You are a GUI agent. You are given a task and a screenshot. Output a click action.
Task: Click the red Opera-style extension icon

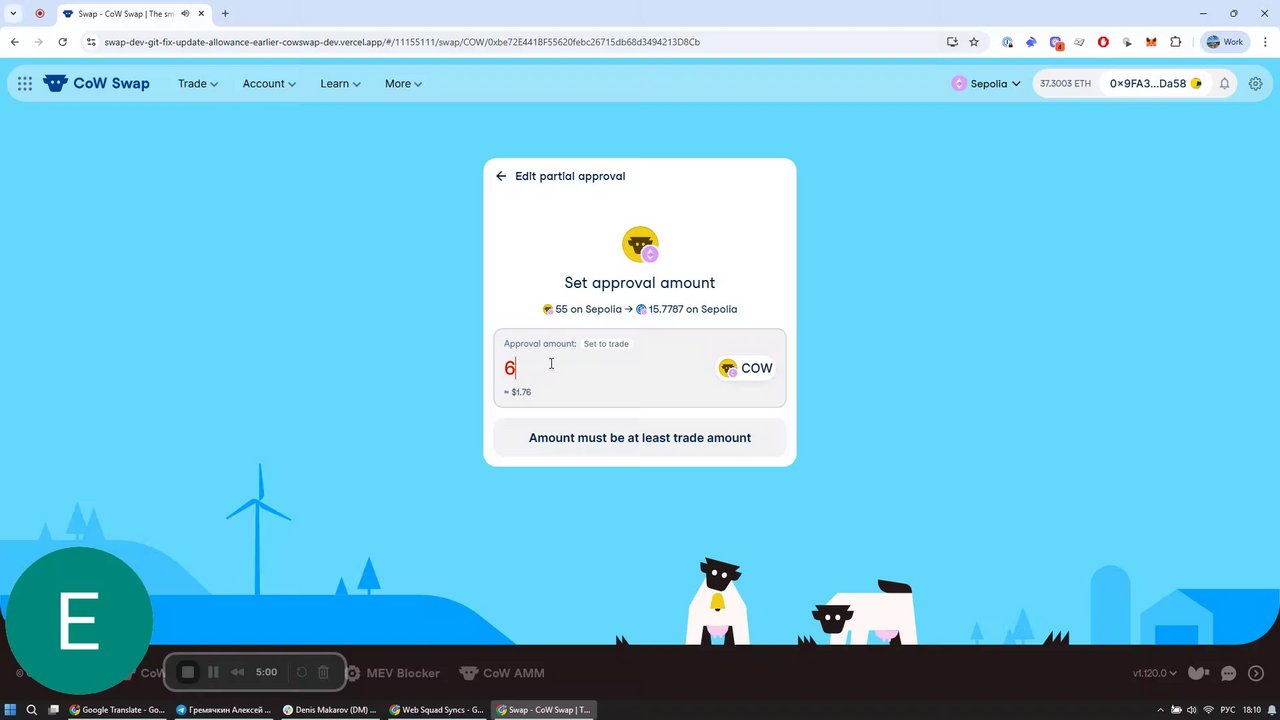1103,42
